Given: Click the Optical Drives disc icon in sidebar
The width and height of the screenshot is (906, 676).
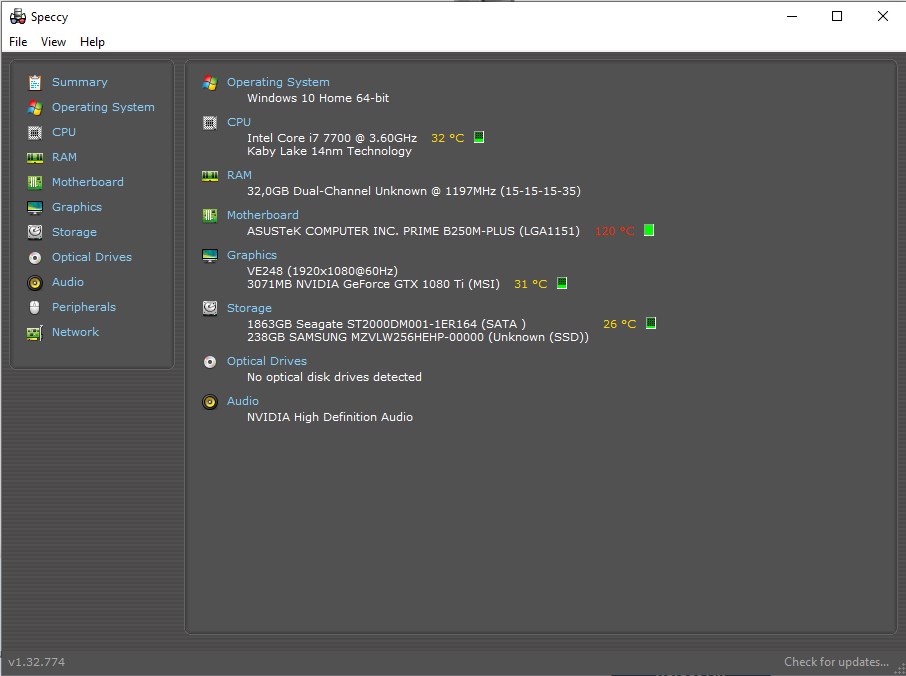Looking at the screenshot, I should 35,257.
